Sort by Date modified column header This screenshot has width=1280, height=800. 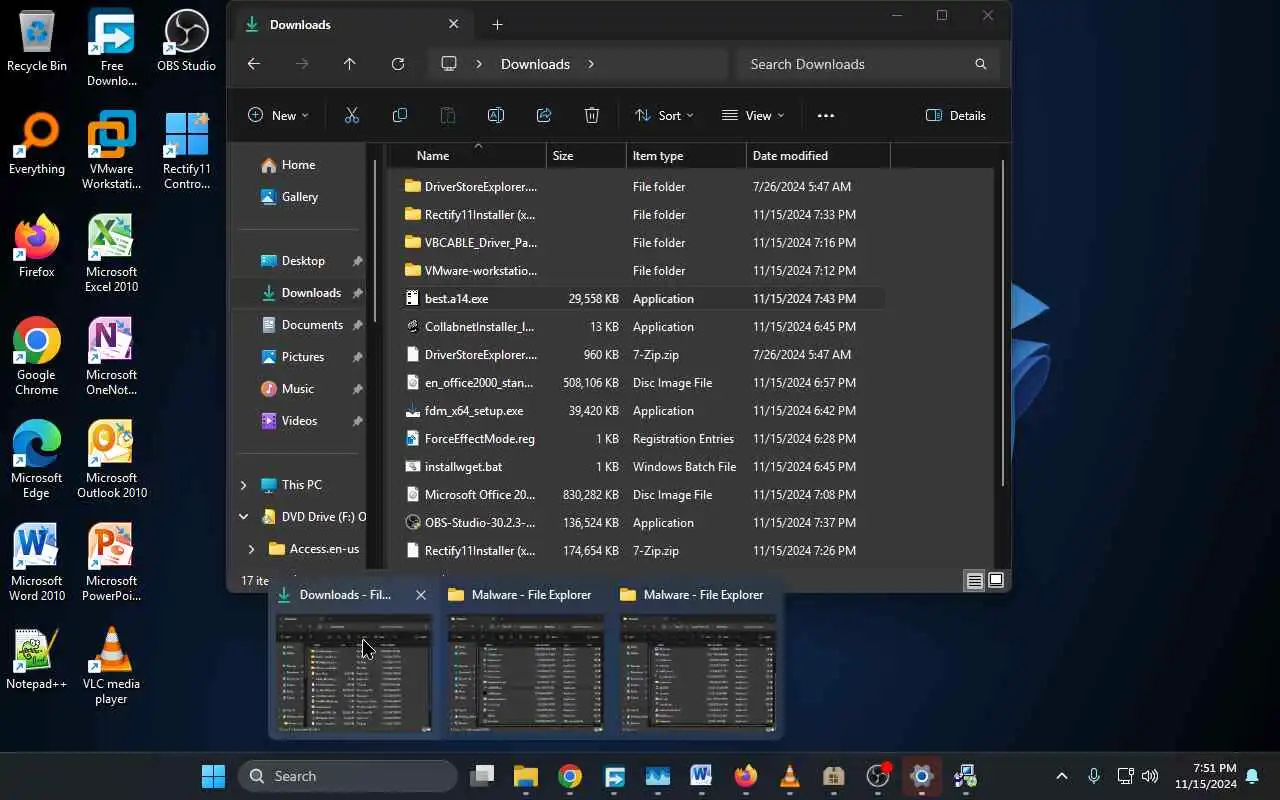[x=818, y=155]
